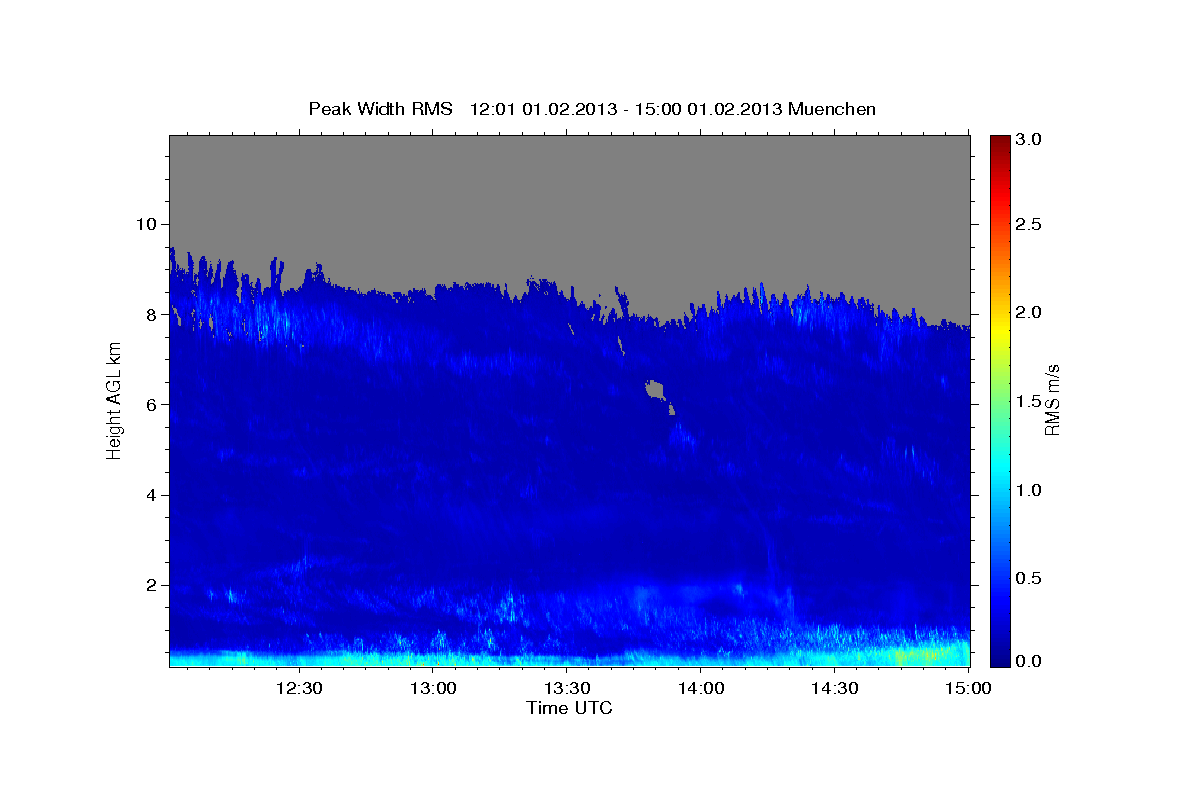Click the 14:00 time tick label
This screenshot has width=1200, height=800.
(x=701, y=688)
